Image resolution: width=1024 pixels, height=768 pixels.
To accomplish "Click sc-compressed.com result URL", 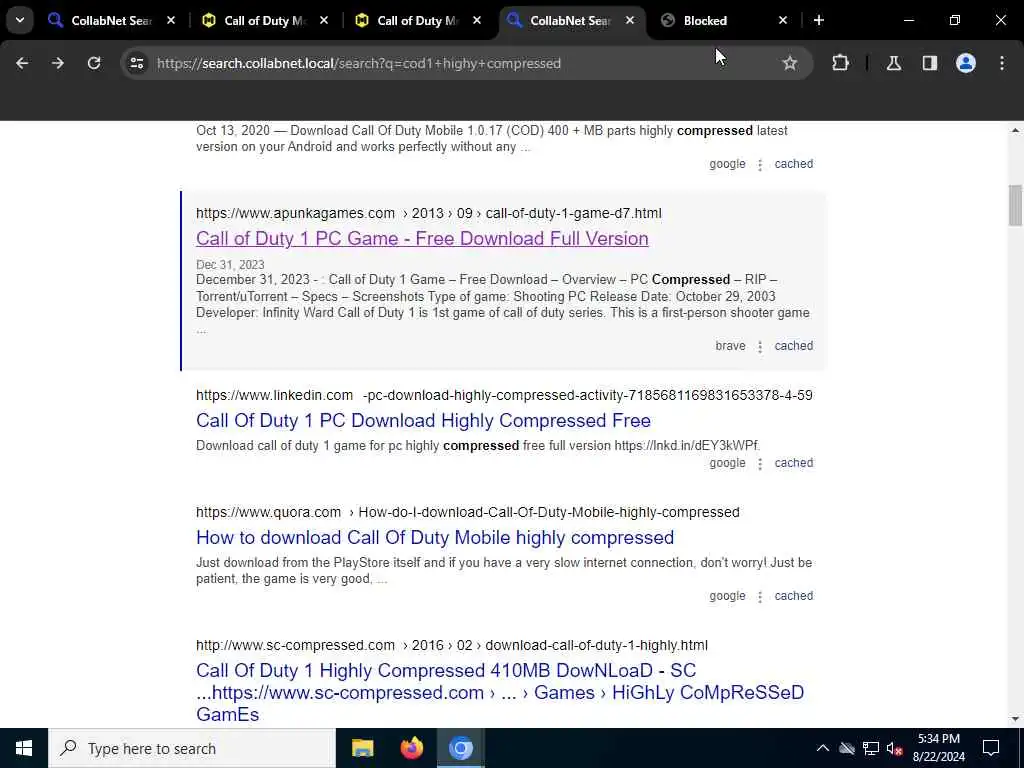I will (x=452, y=645).
